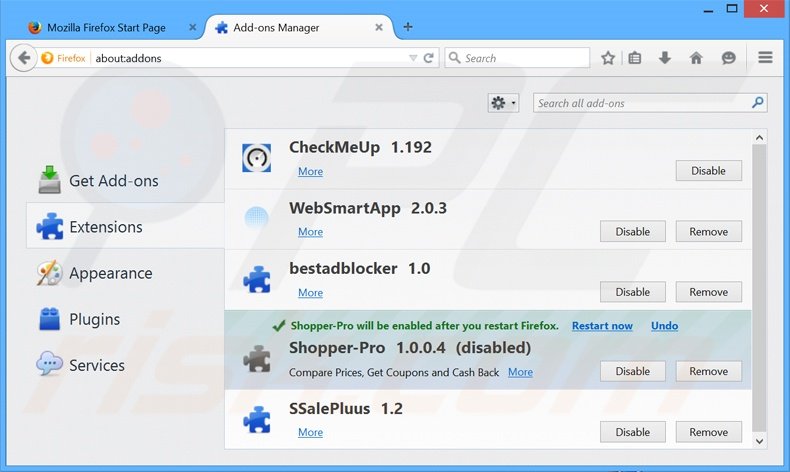Reload the page with the refresh icon
The image size is (790, 472).
[428, 58]
